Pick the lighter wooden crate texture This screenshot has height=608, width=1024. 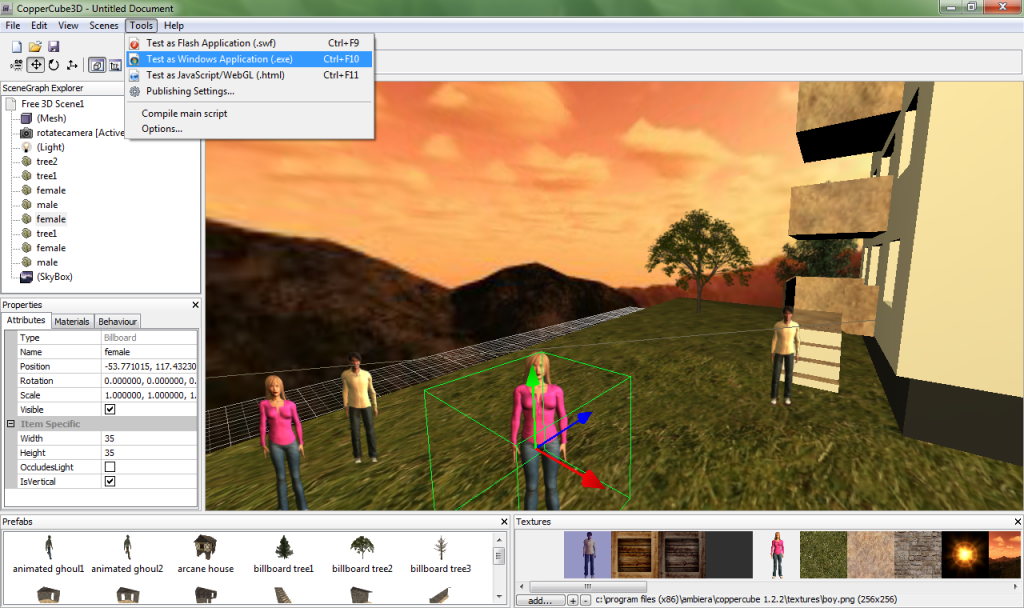pyautogui.click(x=635, y=554)
